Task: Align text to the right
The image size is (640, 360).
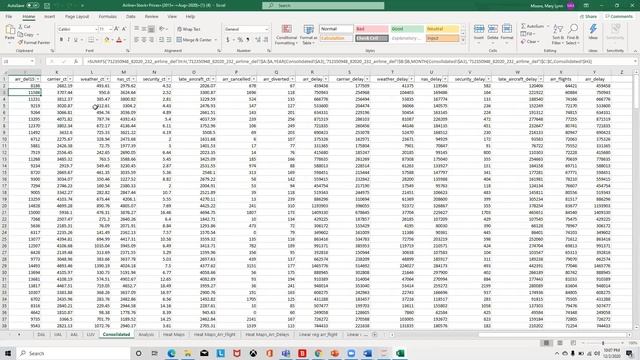Action: (151, 40)
